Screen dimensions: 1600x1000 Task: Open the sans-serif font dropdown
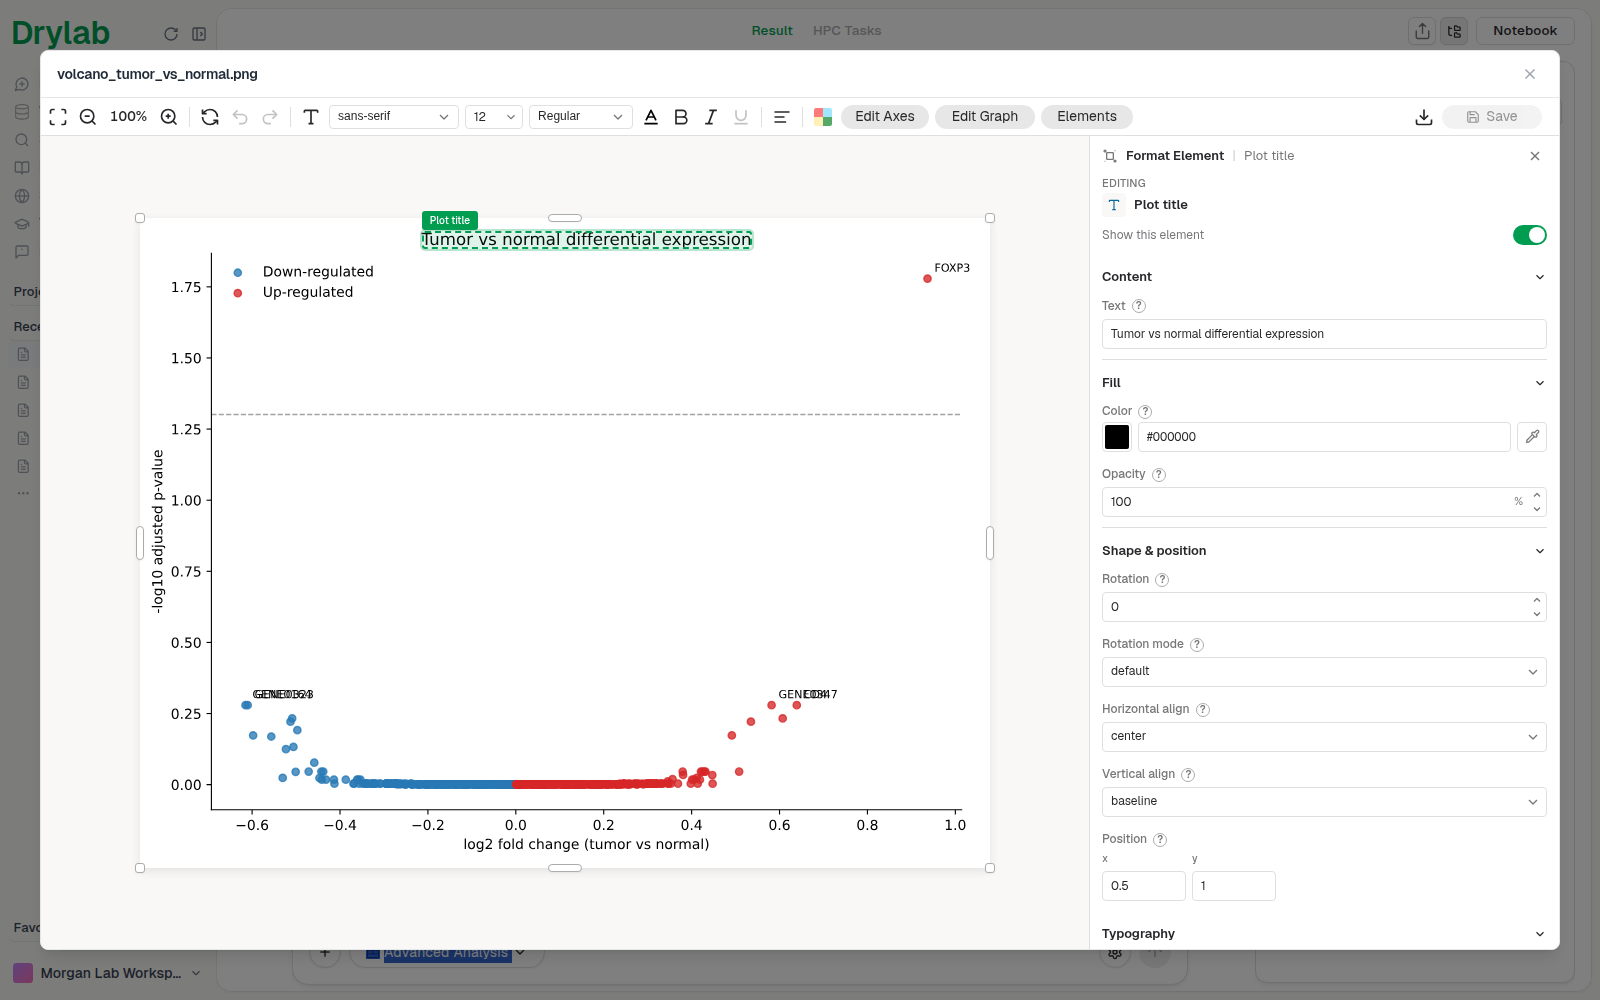394,117
